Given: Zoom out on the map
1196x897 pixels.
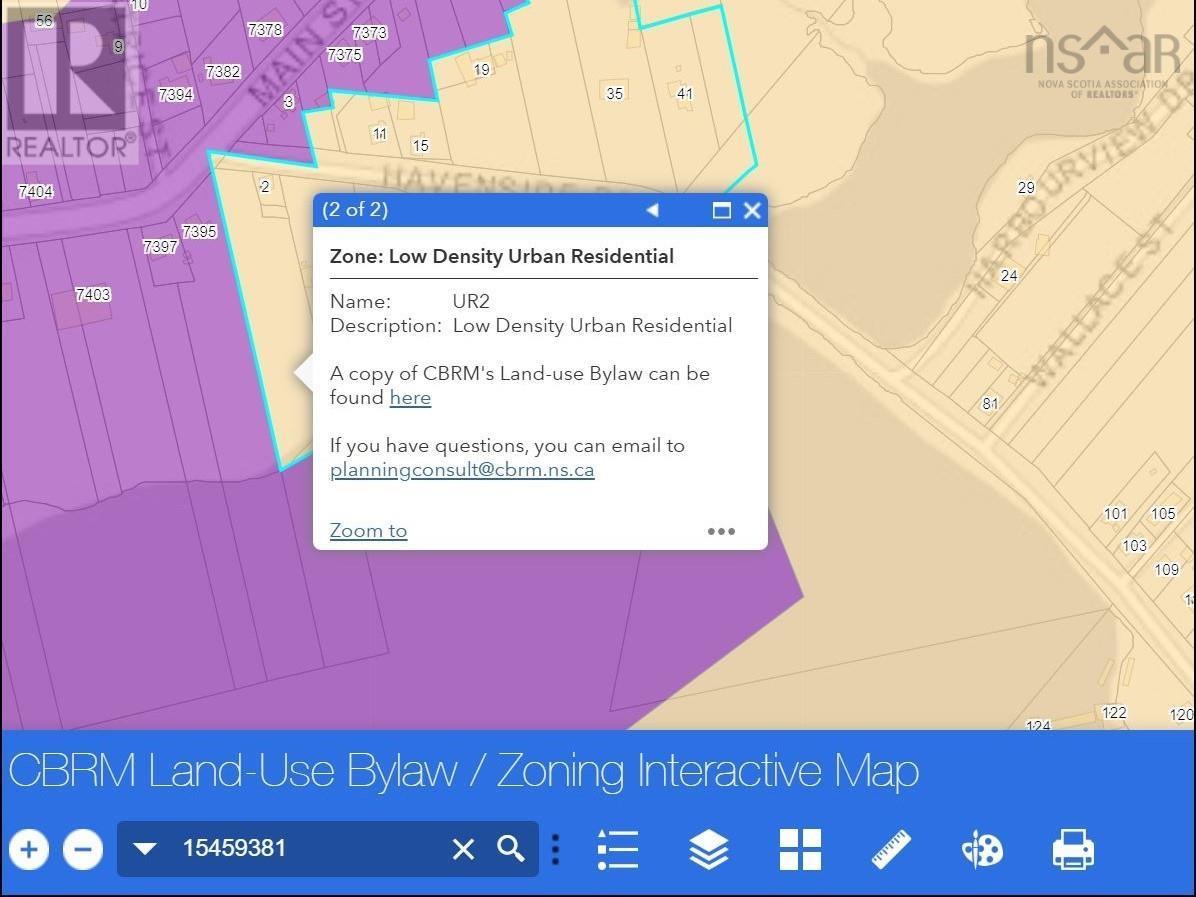Looking at the screenshot, I should coord(83,849).
